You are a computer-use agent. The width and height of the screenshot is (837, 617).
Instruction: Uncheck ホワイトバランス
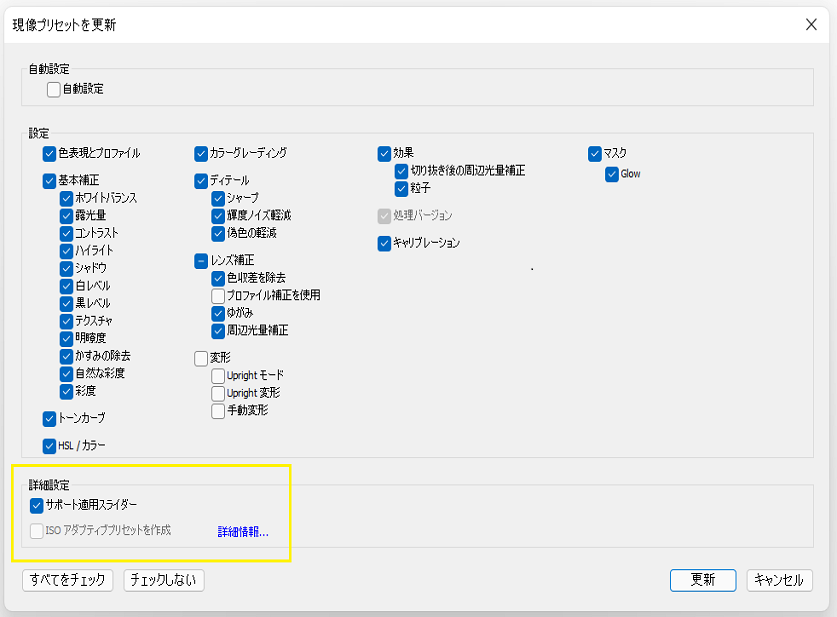[66, 199]
